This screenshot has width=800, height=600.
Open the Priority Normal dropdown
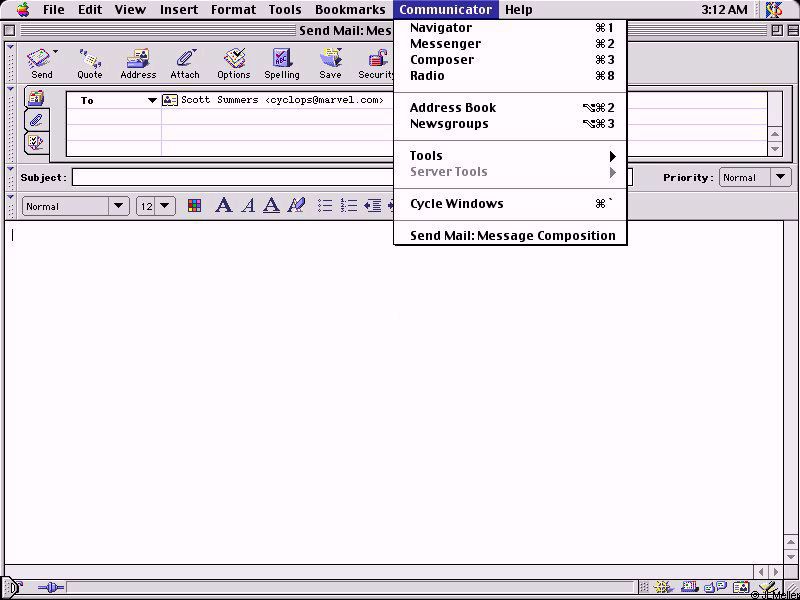click(755, 178)
